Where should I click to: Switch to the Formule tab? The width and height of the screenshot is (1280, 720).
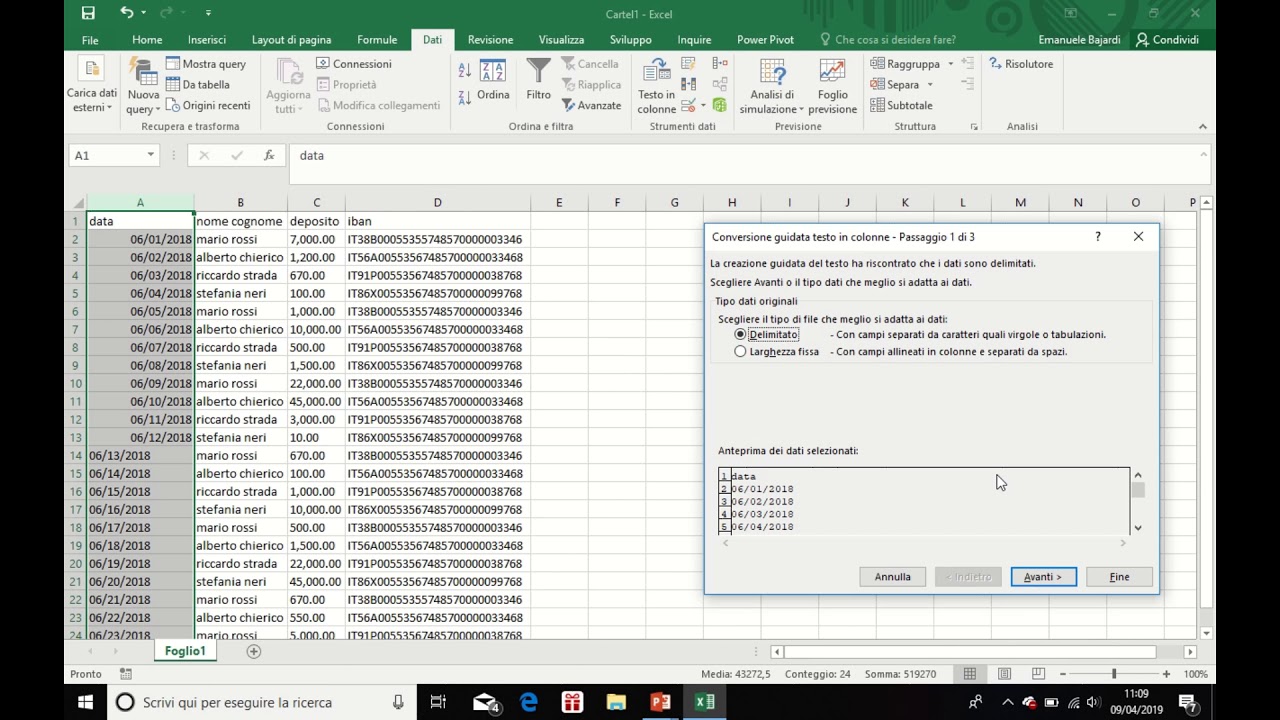(377, 40)
